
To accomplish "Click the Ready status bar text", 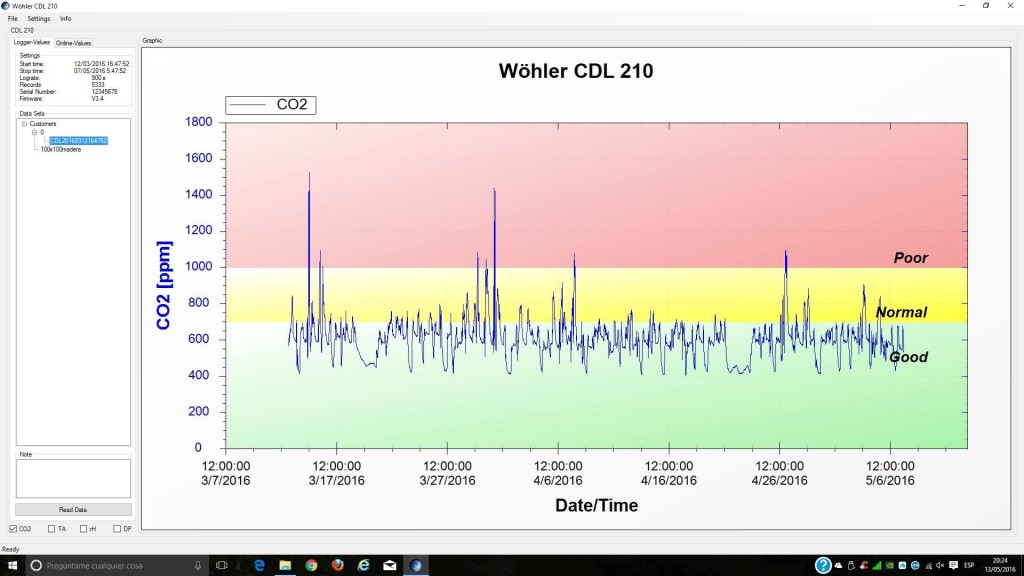I will point(10,549).
